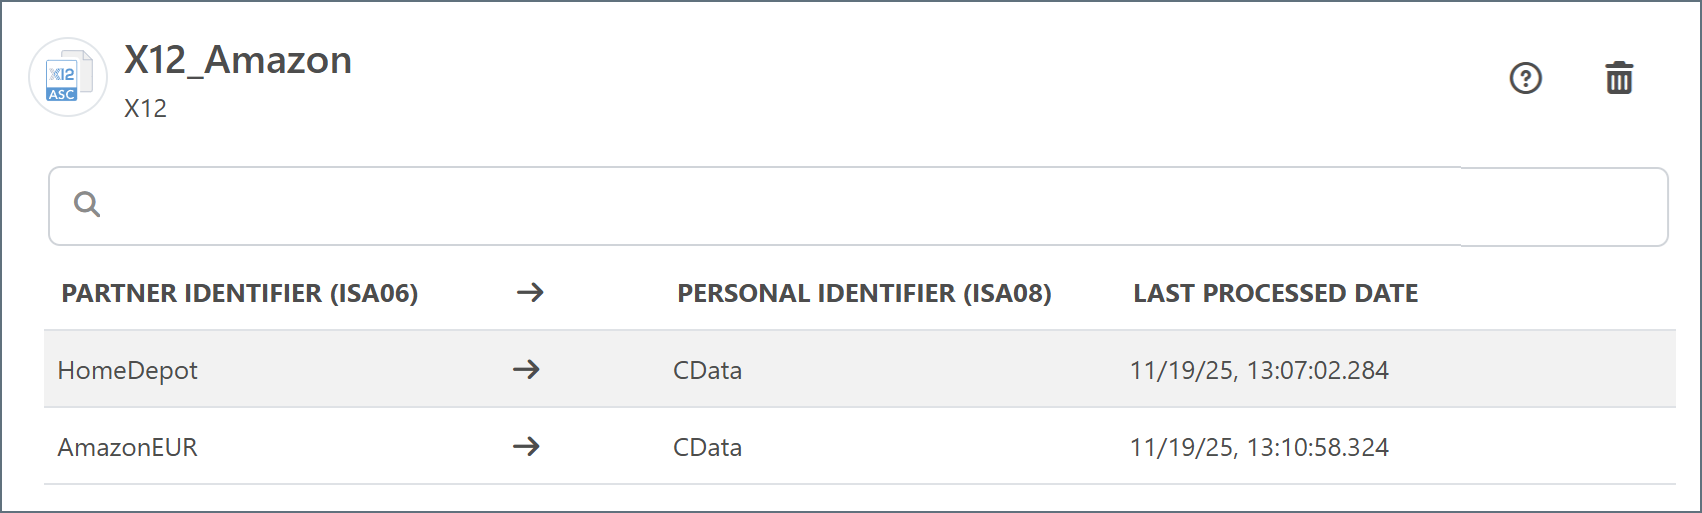Select the AmazonEUR partner entry

[128, 447]
